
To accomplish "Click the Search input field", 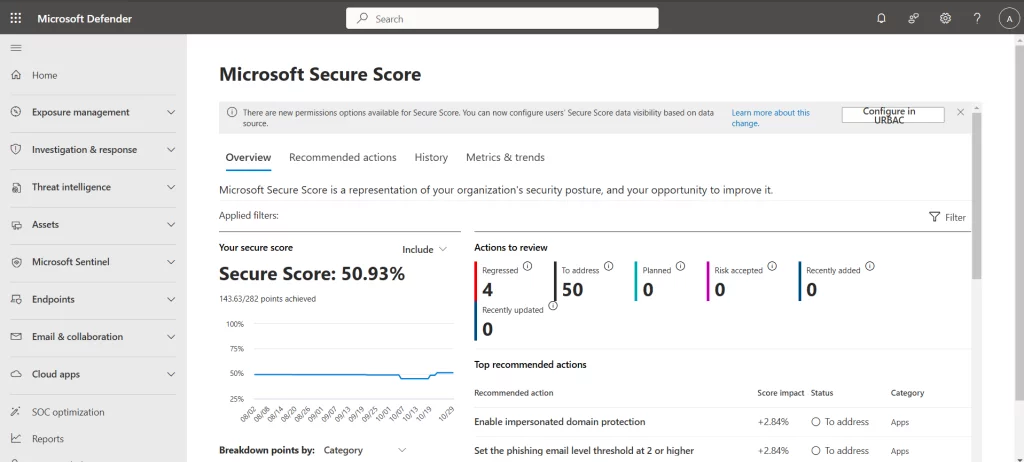I will click(x=502, y=18).
